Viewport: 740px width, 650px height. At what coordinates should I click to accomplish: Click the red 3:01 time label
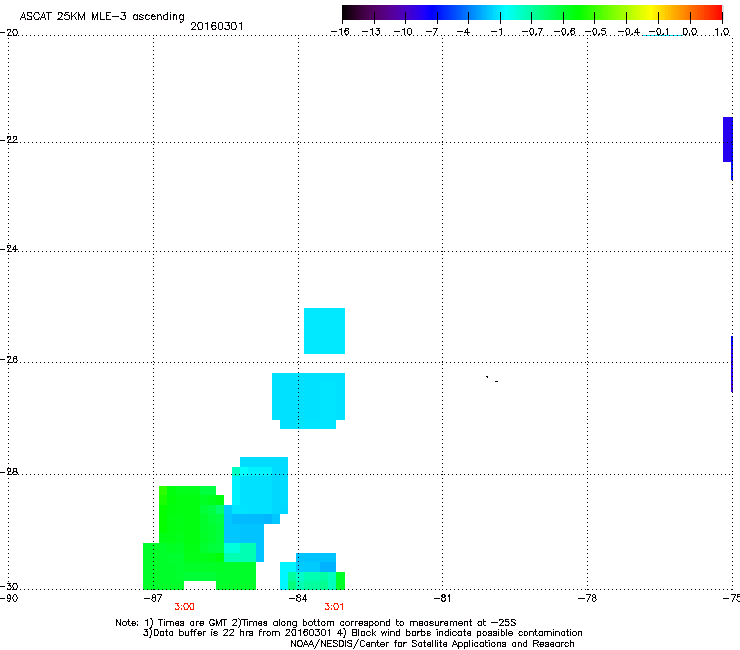click(x=334, y=607)
